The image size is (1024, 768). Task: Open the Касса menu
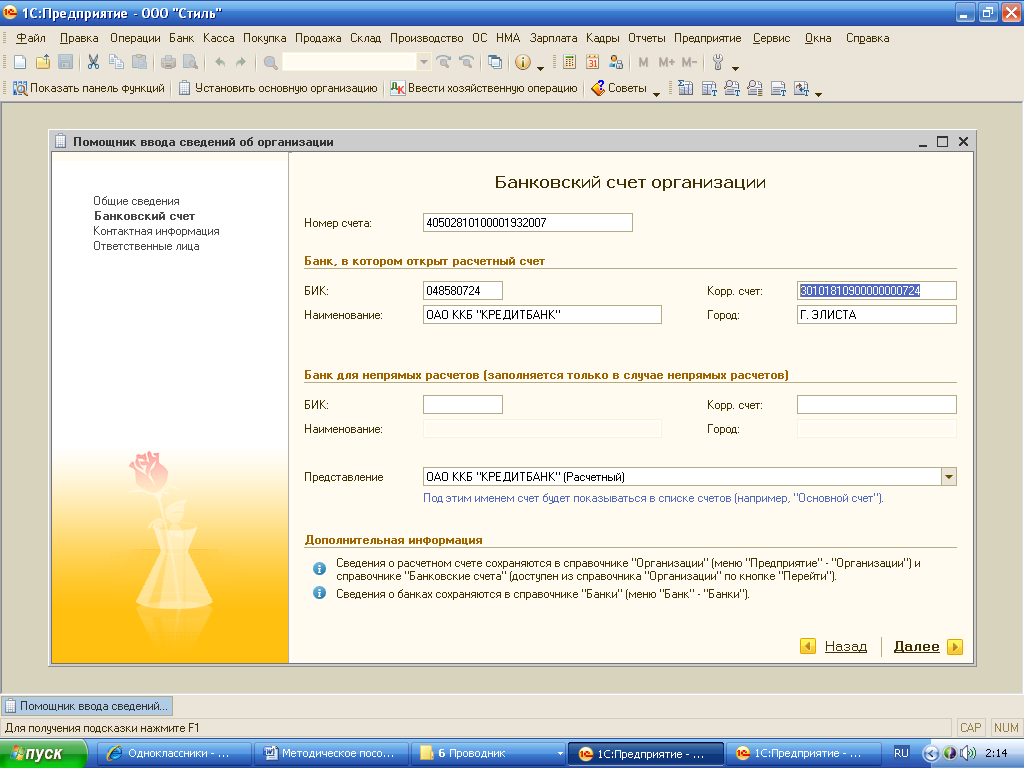[218, 38]
